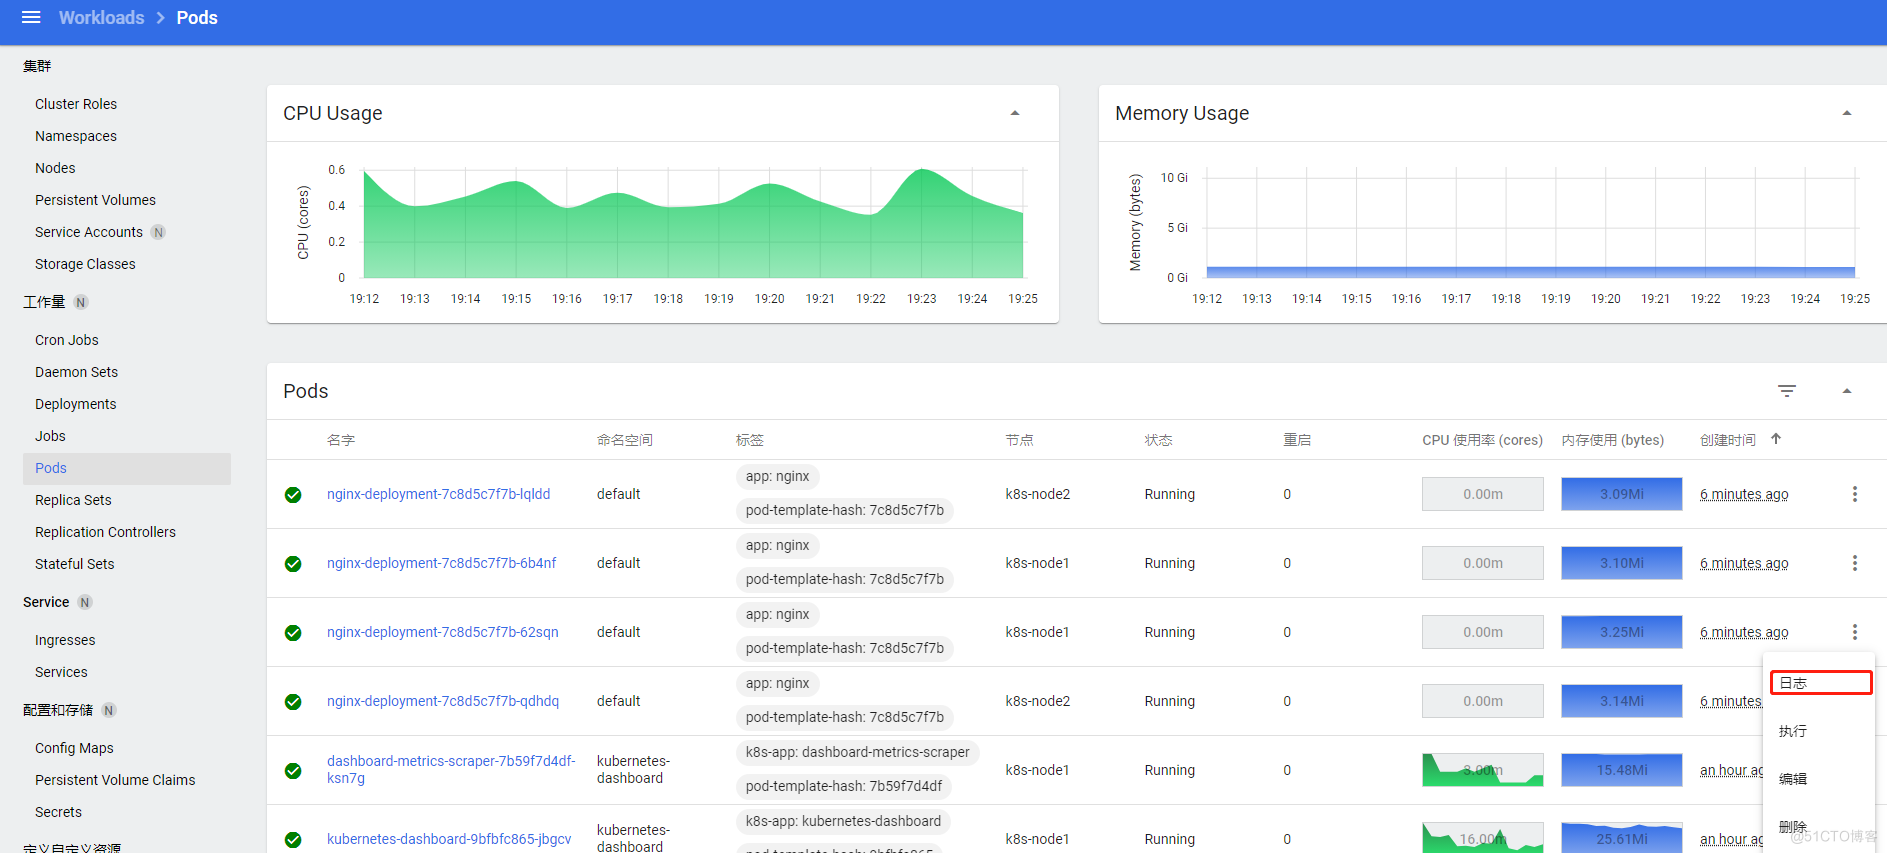The width and height of the screenshot is (1887, 853).
Task: Click status check icon of kubernetes-dashboard pod
Action: coord(293,840)
